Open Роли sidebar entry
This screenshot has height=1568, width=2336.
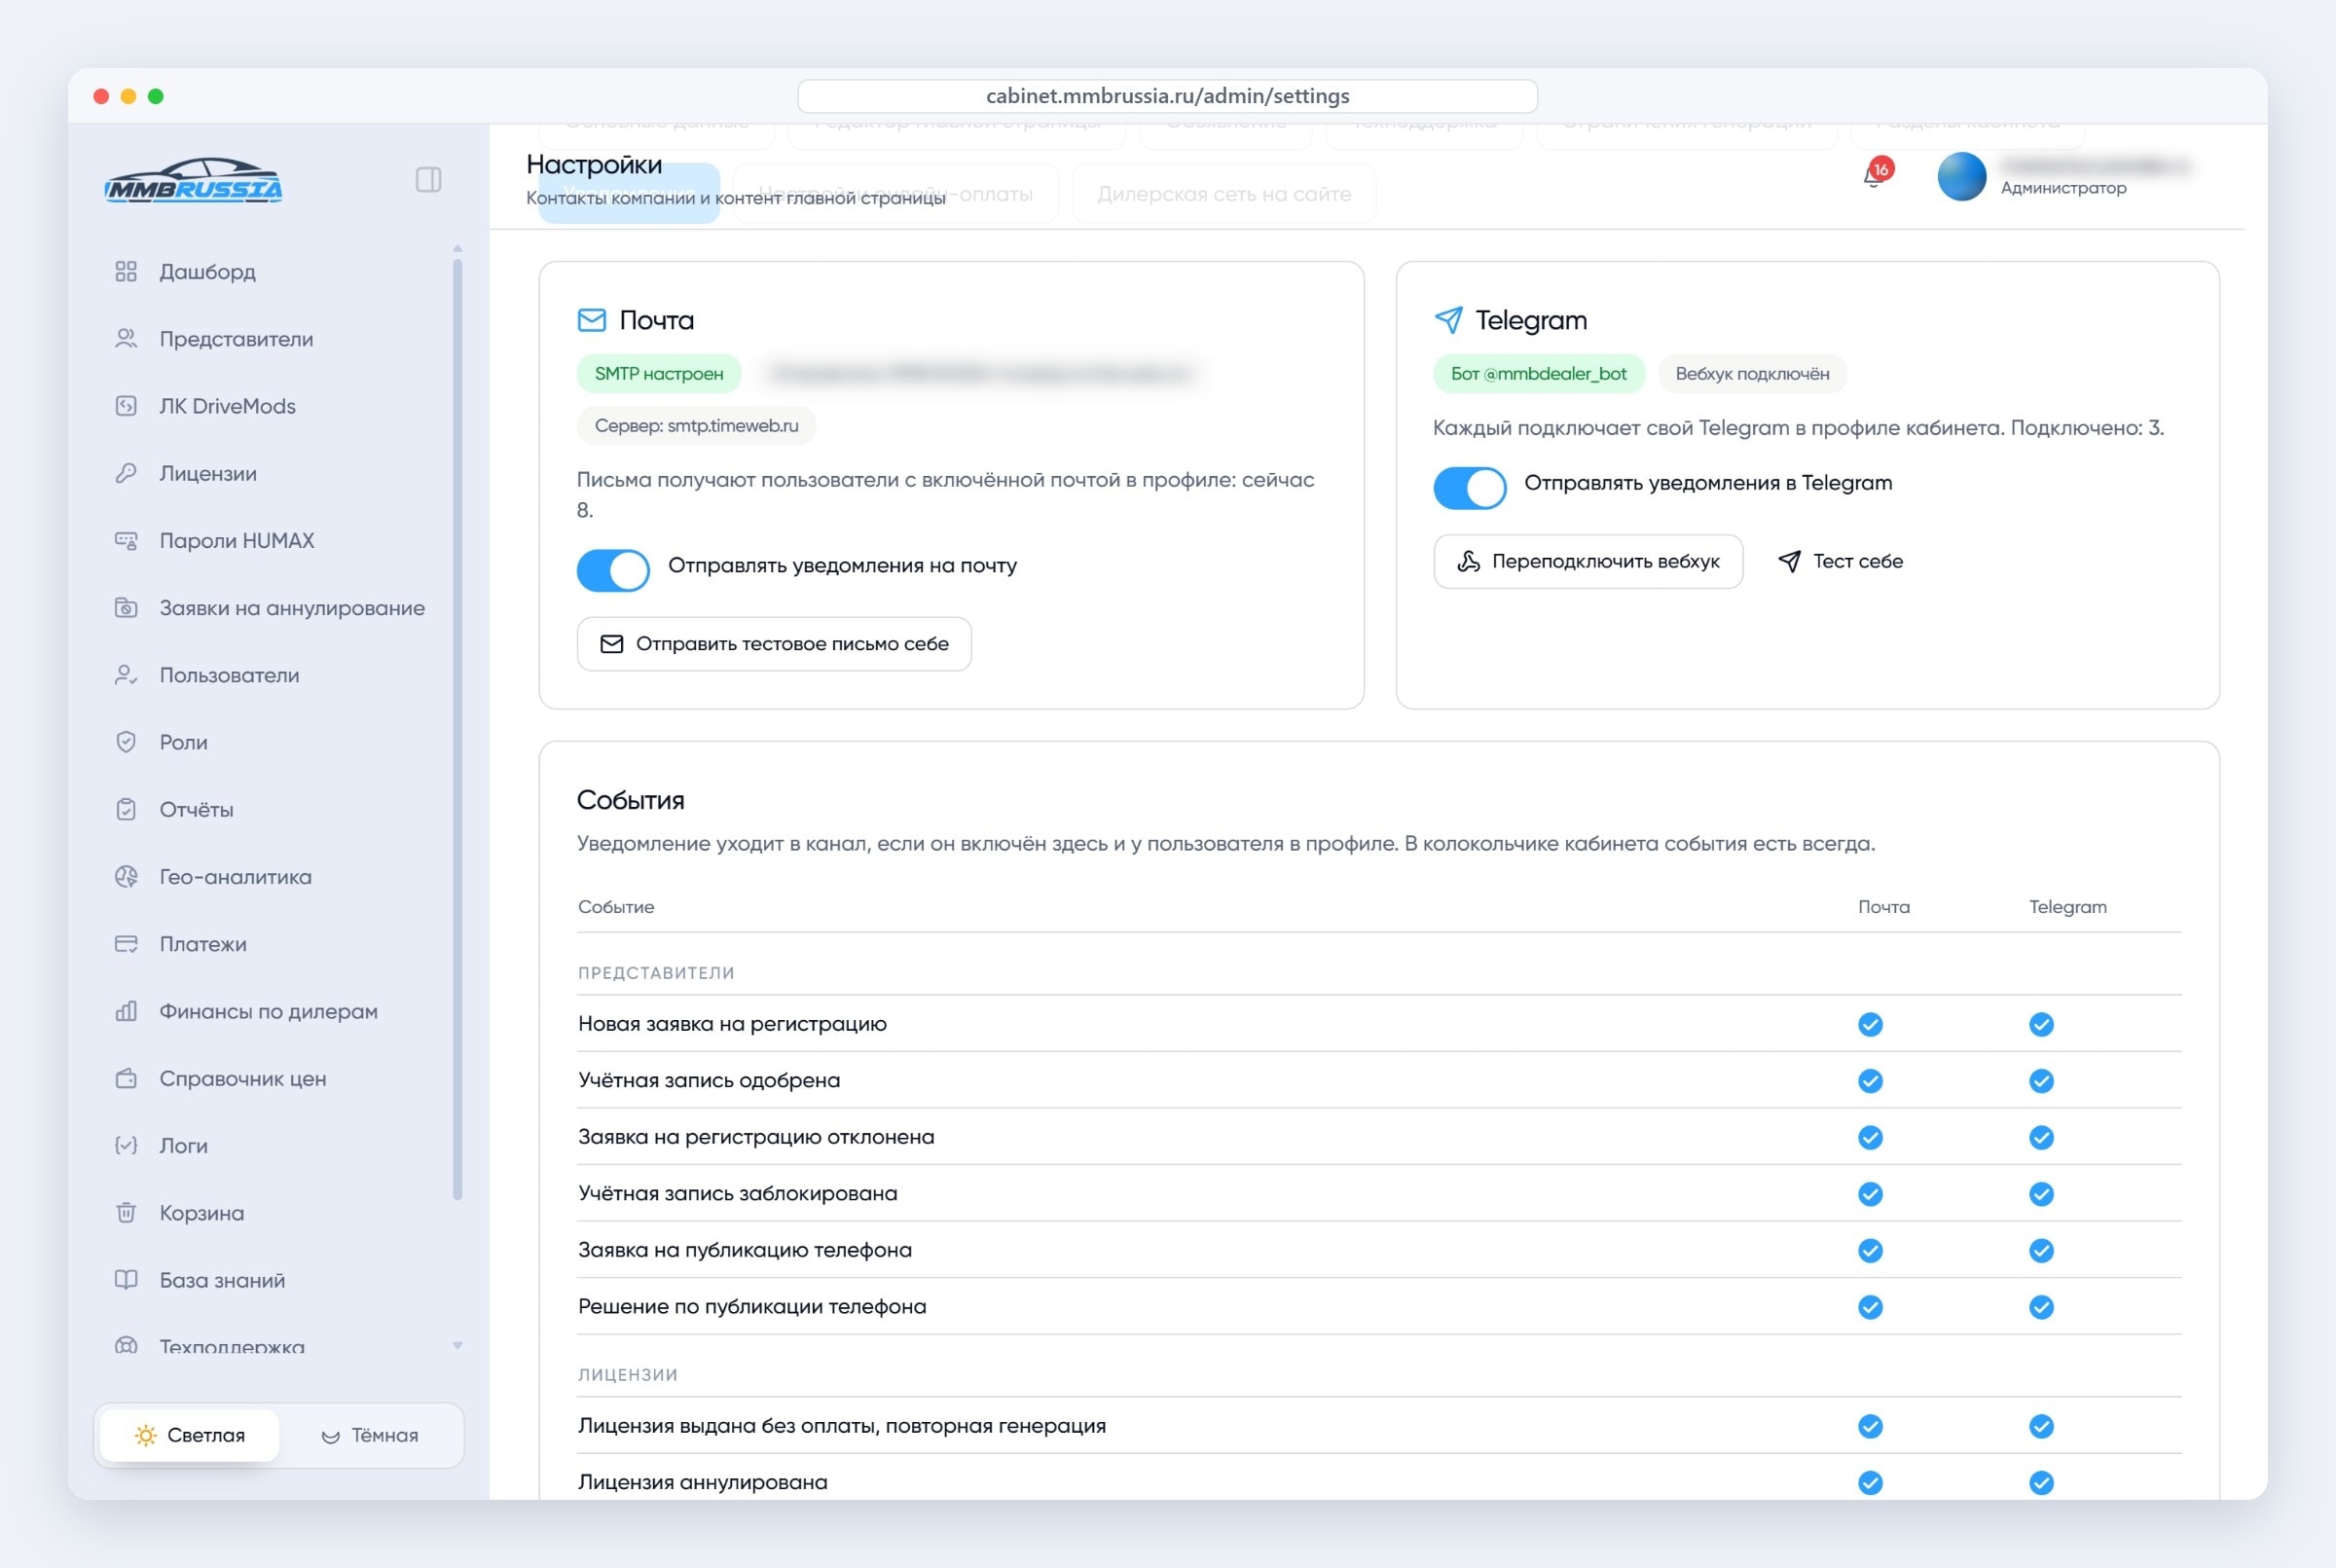click(x=183, y=742)
